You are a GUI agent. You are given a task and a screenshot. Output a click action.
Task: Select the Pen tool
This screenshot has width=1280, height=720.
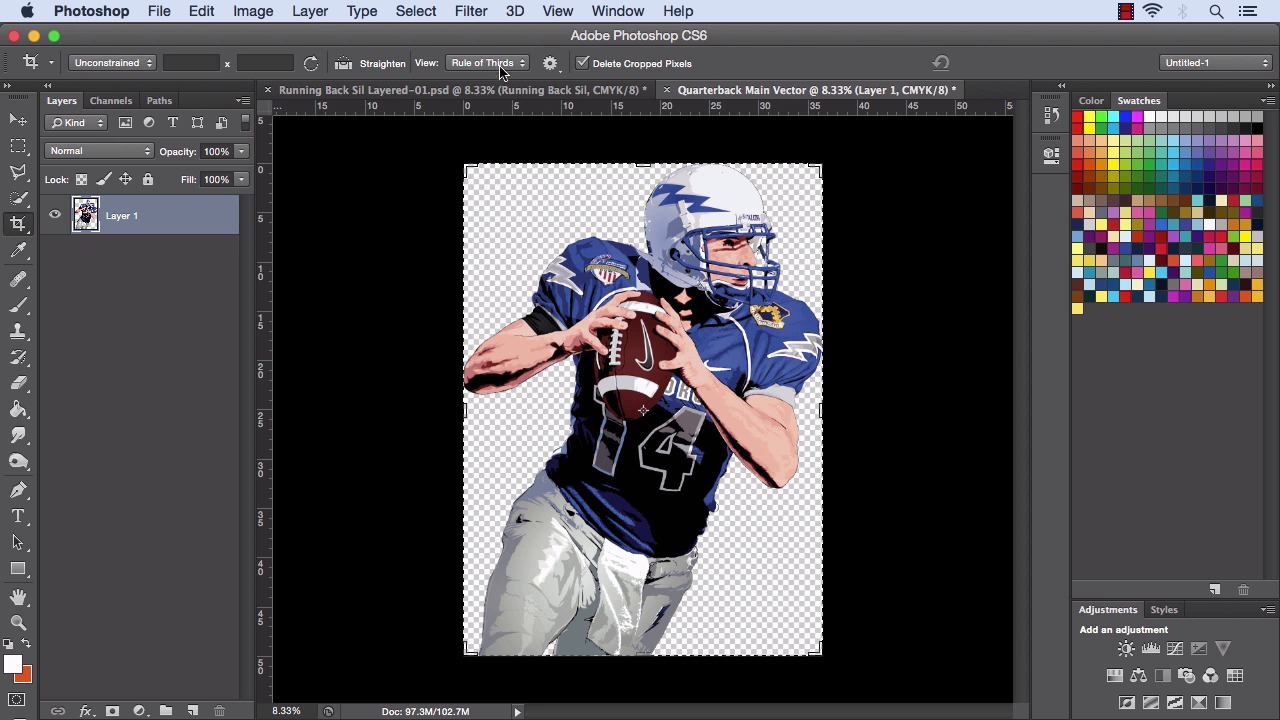18,490
